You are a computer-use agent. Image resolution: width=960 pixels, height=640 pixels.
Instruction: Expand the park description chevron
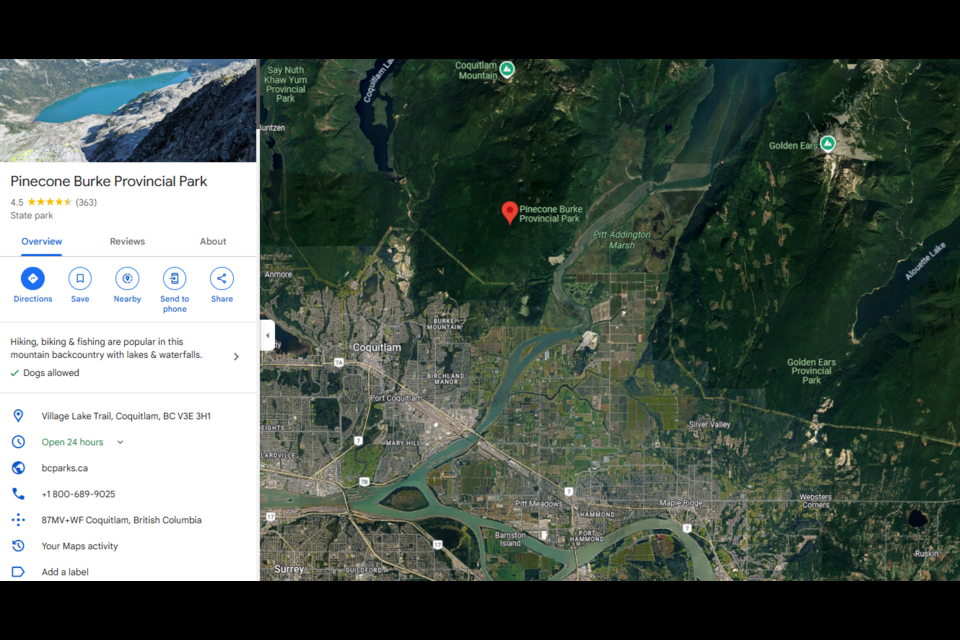coord(236,356)
